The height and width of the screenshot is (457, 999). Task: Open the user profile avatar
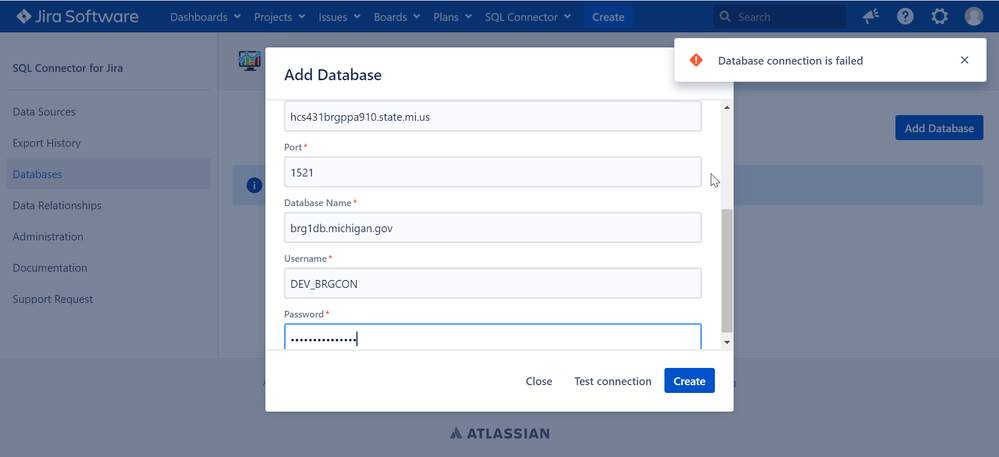click(x=974, y=17)
